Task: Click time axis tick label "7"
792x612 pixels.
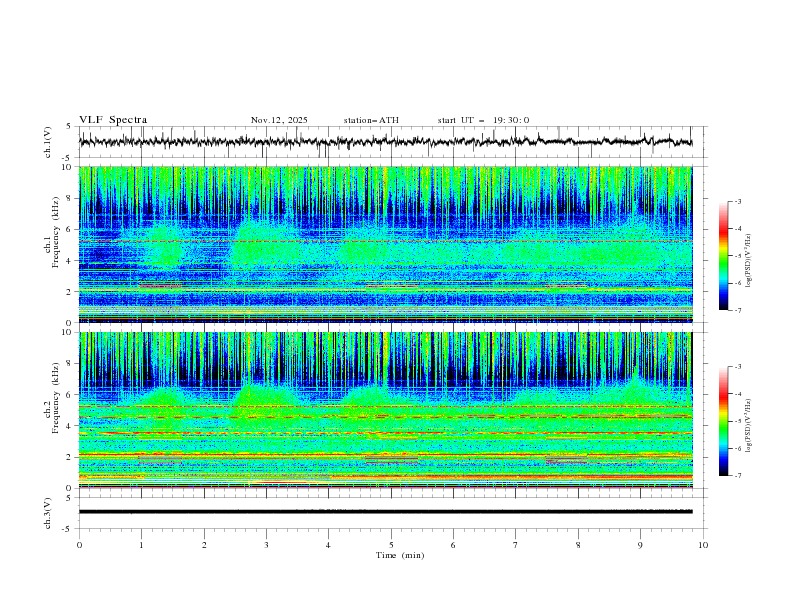Action: coord(516,545)
